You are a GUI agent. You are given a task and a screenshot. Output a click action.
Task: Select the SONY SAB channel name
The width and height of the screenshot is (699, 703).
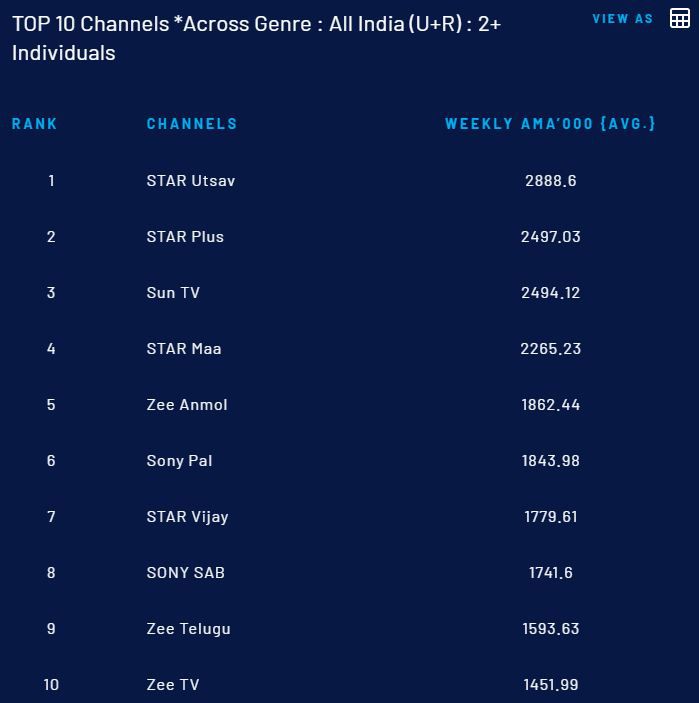(186, 573)
